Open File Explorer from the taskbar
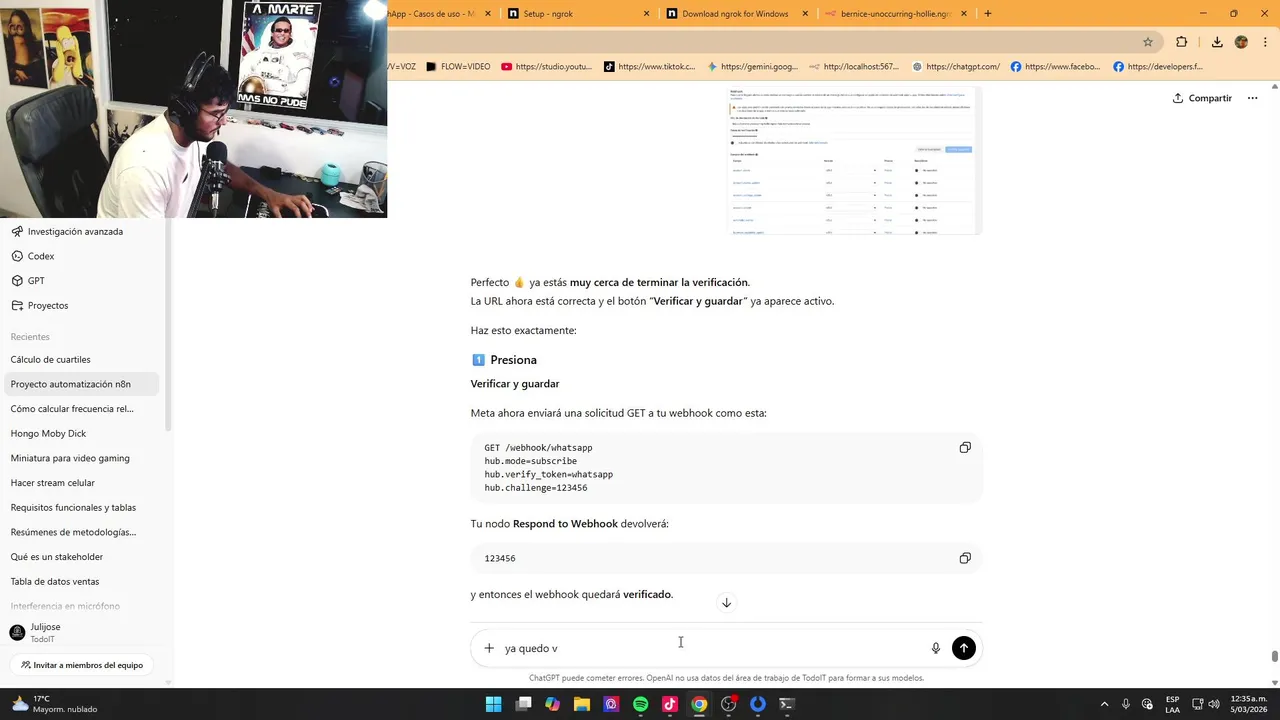The image size is (1280, 720). tap(582, 704)
